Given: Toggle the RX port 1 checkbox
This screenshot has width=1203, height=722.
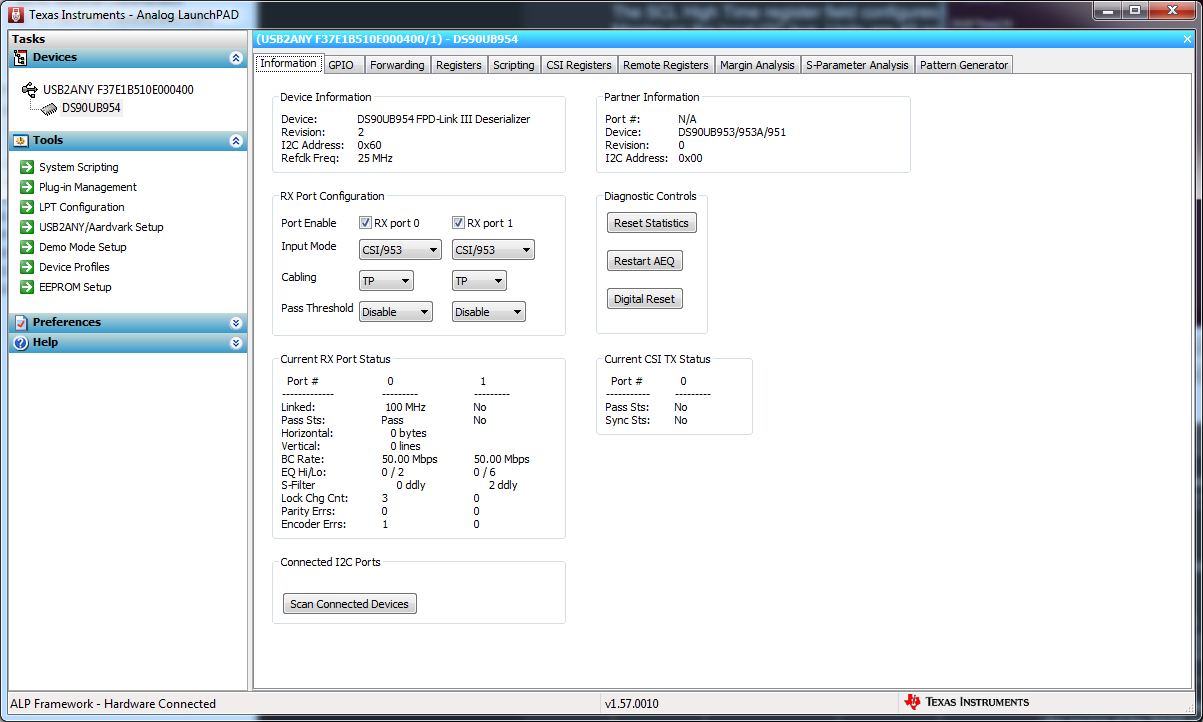Looking at the screenshot, I should pos(459,223).
